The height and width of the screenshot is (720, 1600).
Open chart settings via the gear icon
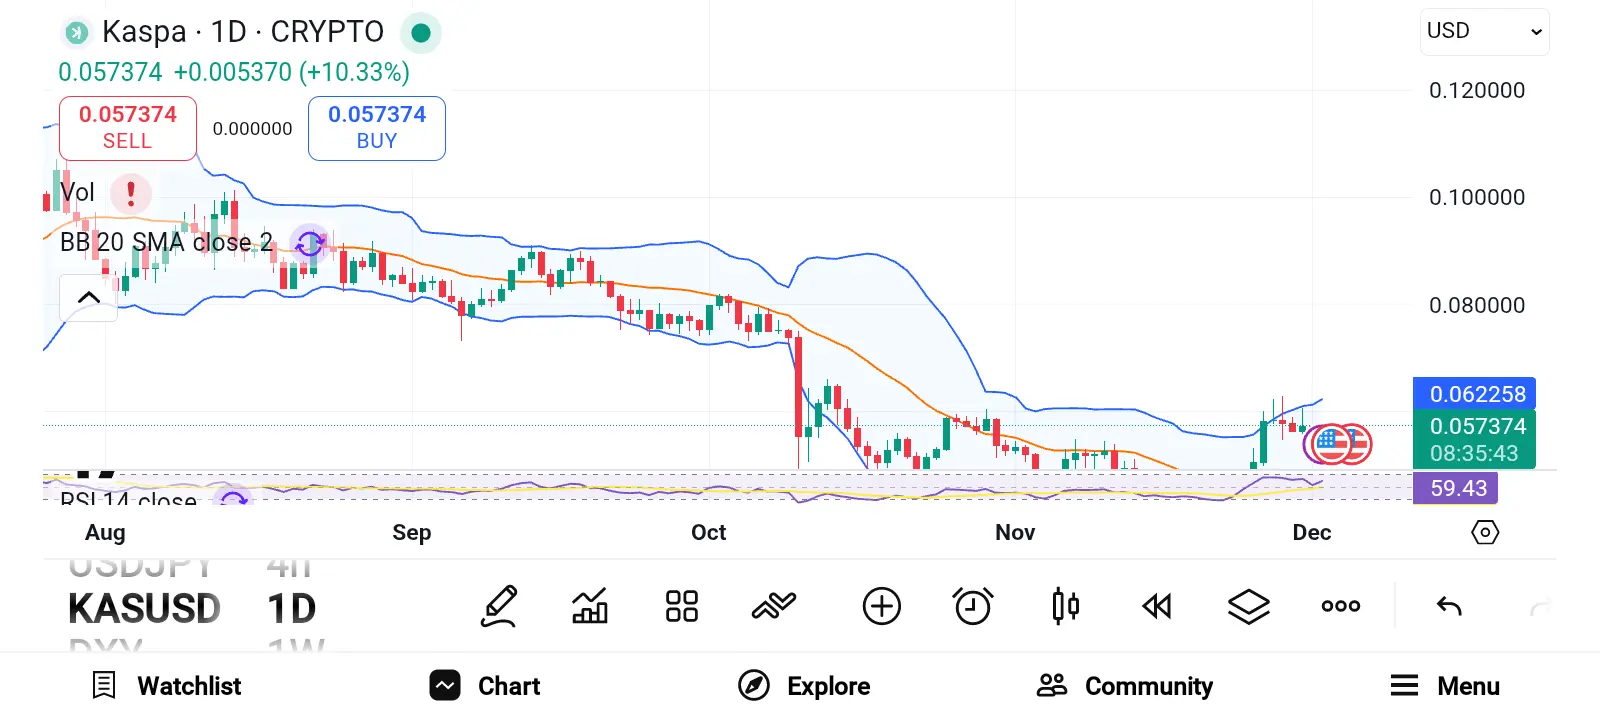tap(1485, 533)
